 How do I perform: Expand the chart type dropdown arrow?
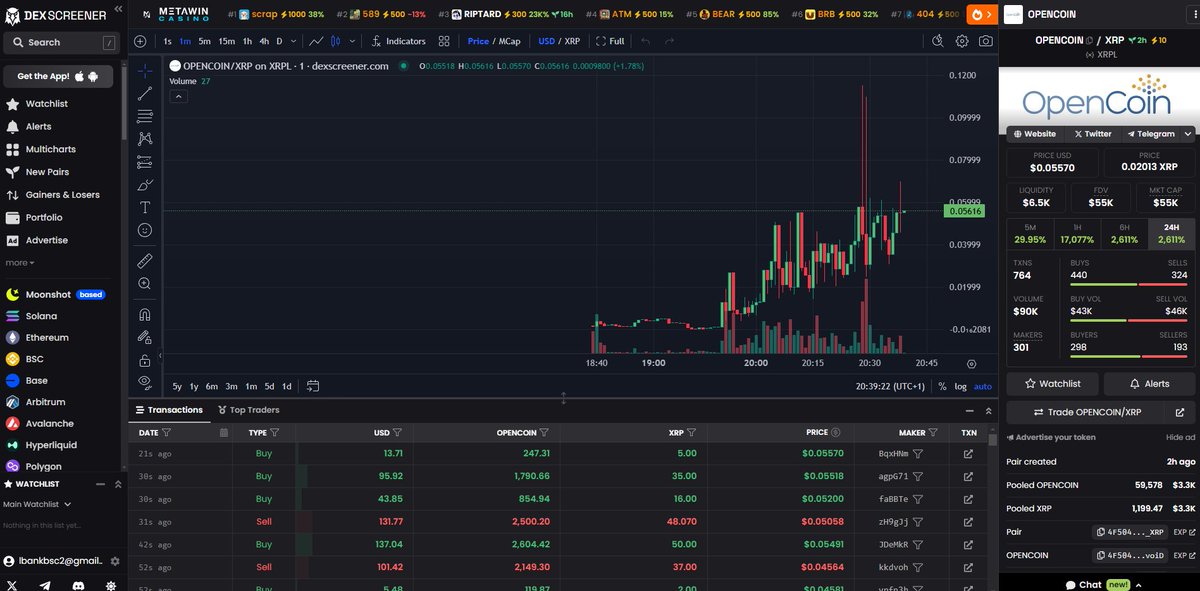(350, 41)
